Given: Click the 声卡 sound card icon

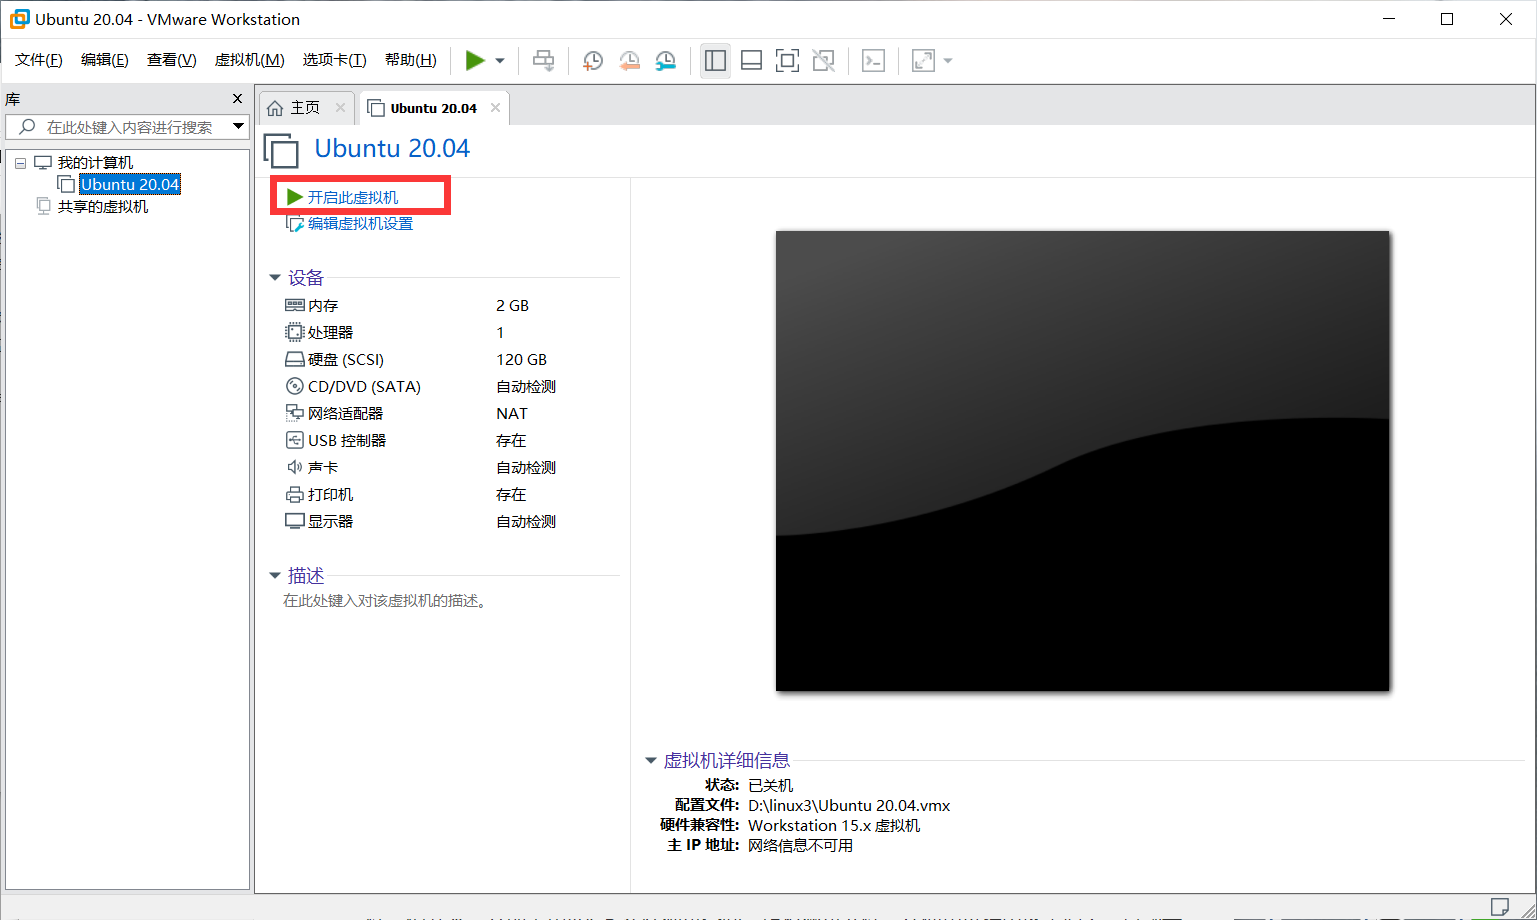Looking at the screenshot, I should 294,467.
